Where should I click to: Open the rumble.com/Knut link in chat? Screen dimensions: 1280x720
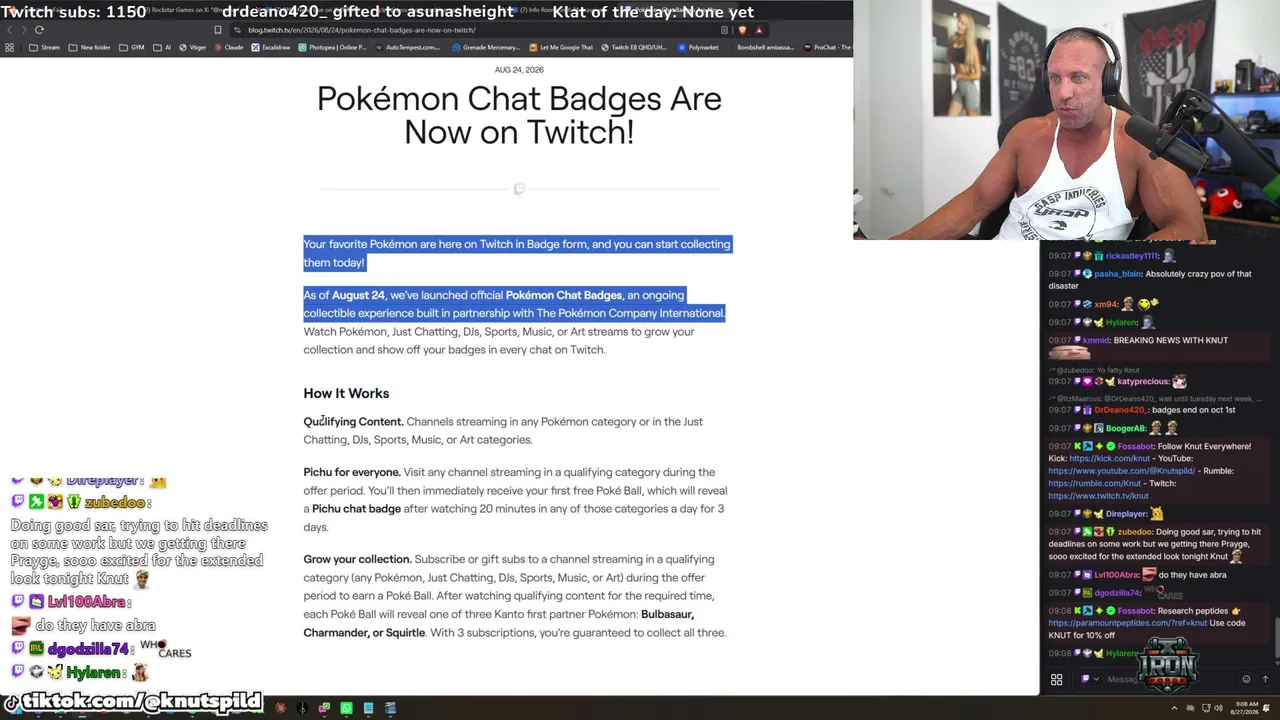point(1094,483)
